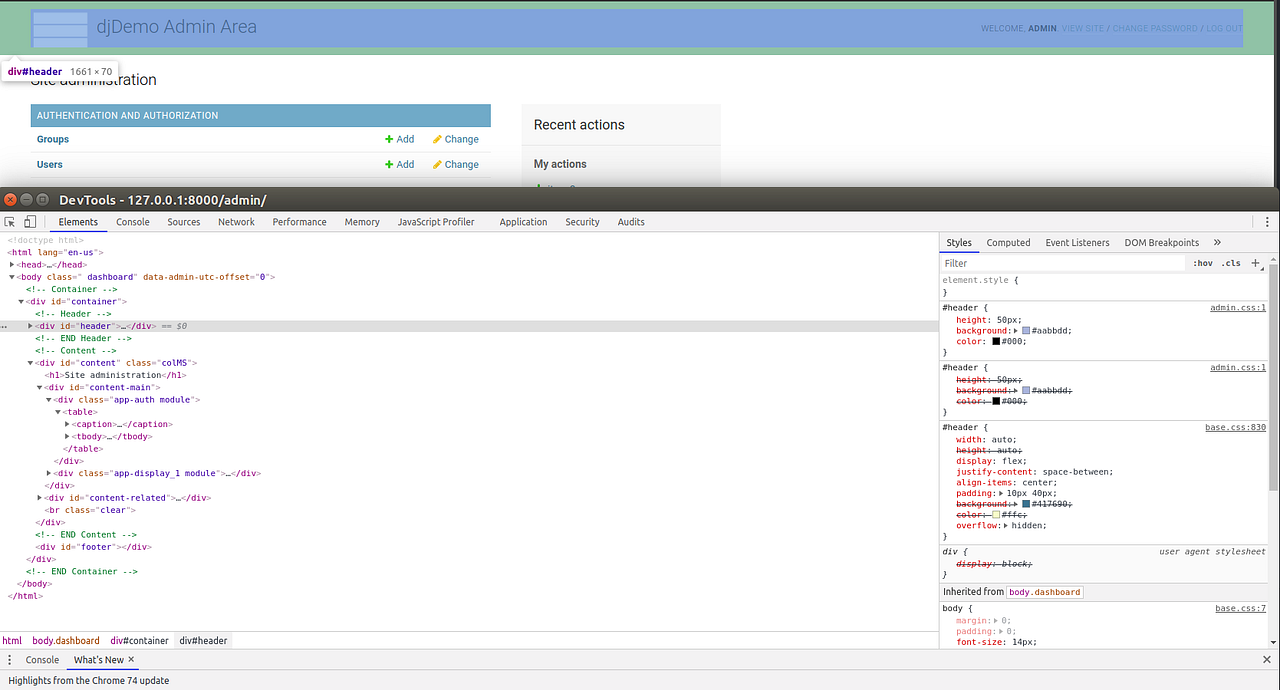Close the What's New drawer tab
The image size is (1280, 690).
[131, 660]
